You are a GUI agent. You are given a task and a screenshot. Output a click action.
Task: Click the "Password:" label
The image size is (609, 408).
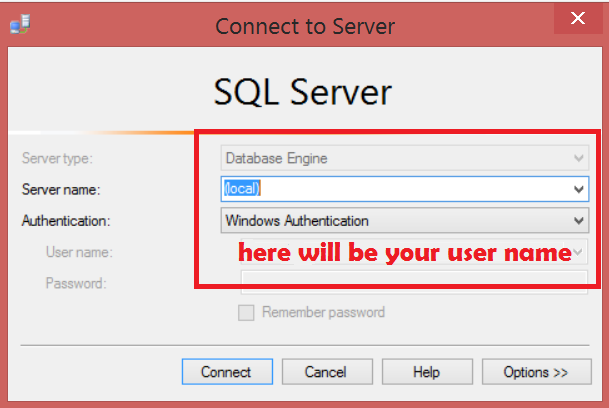coord(76,283)
